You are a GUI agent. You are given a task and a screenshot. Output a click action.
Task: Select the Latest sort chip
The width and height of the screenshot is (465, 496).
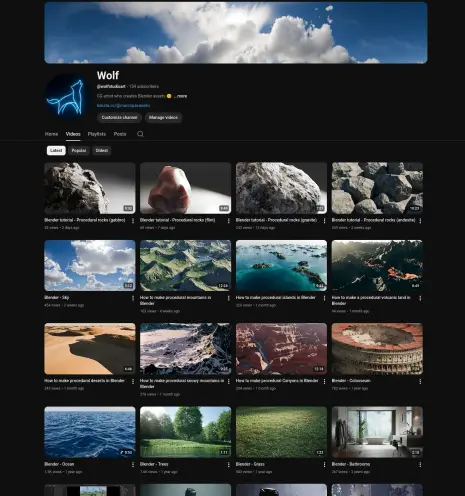click(56, 150)
